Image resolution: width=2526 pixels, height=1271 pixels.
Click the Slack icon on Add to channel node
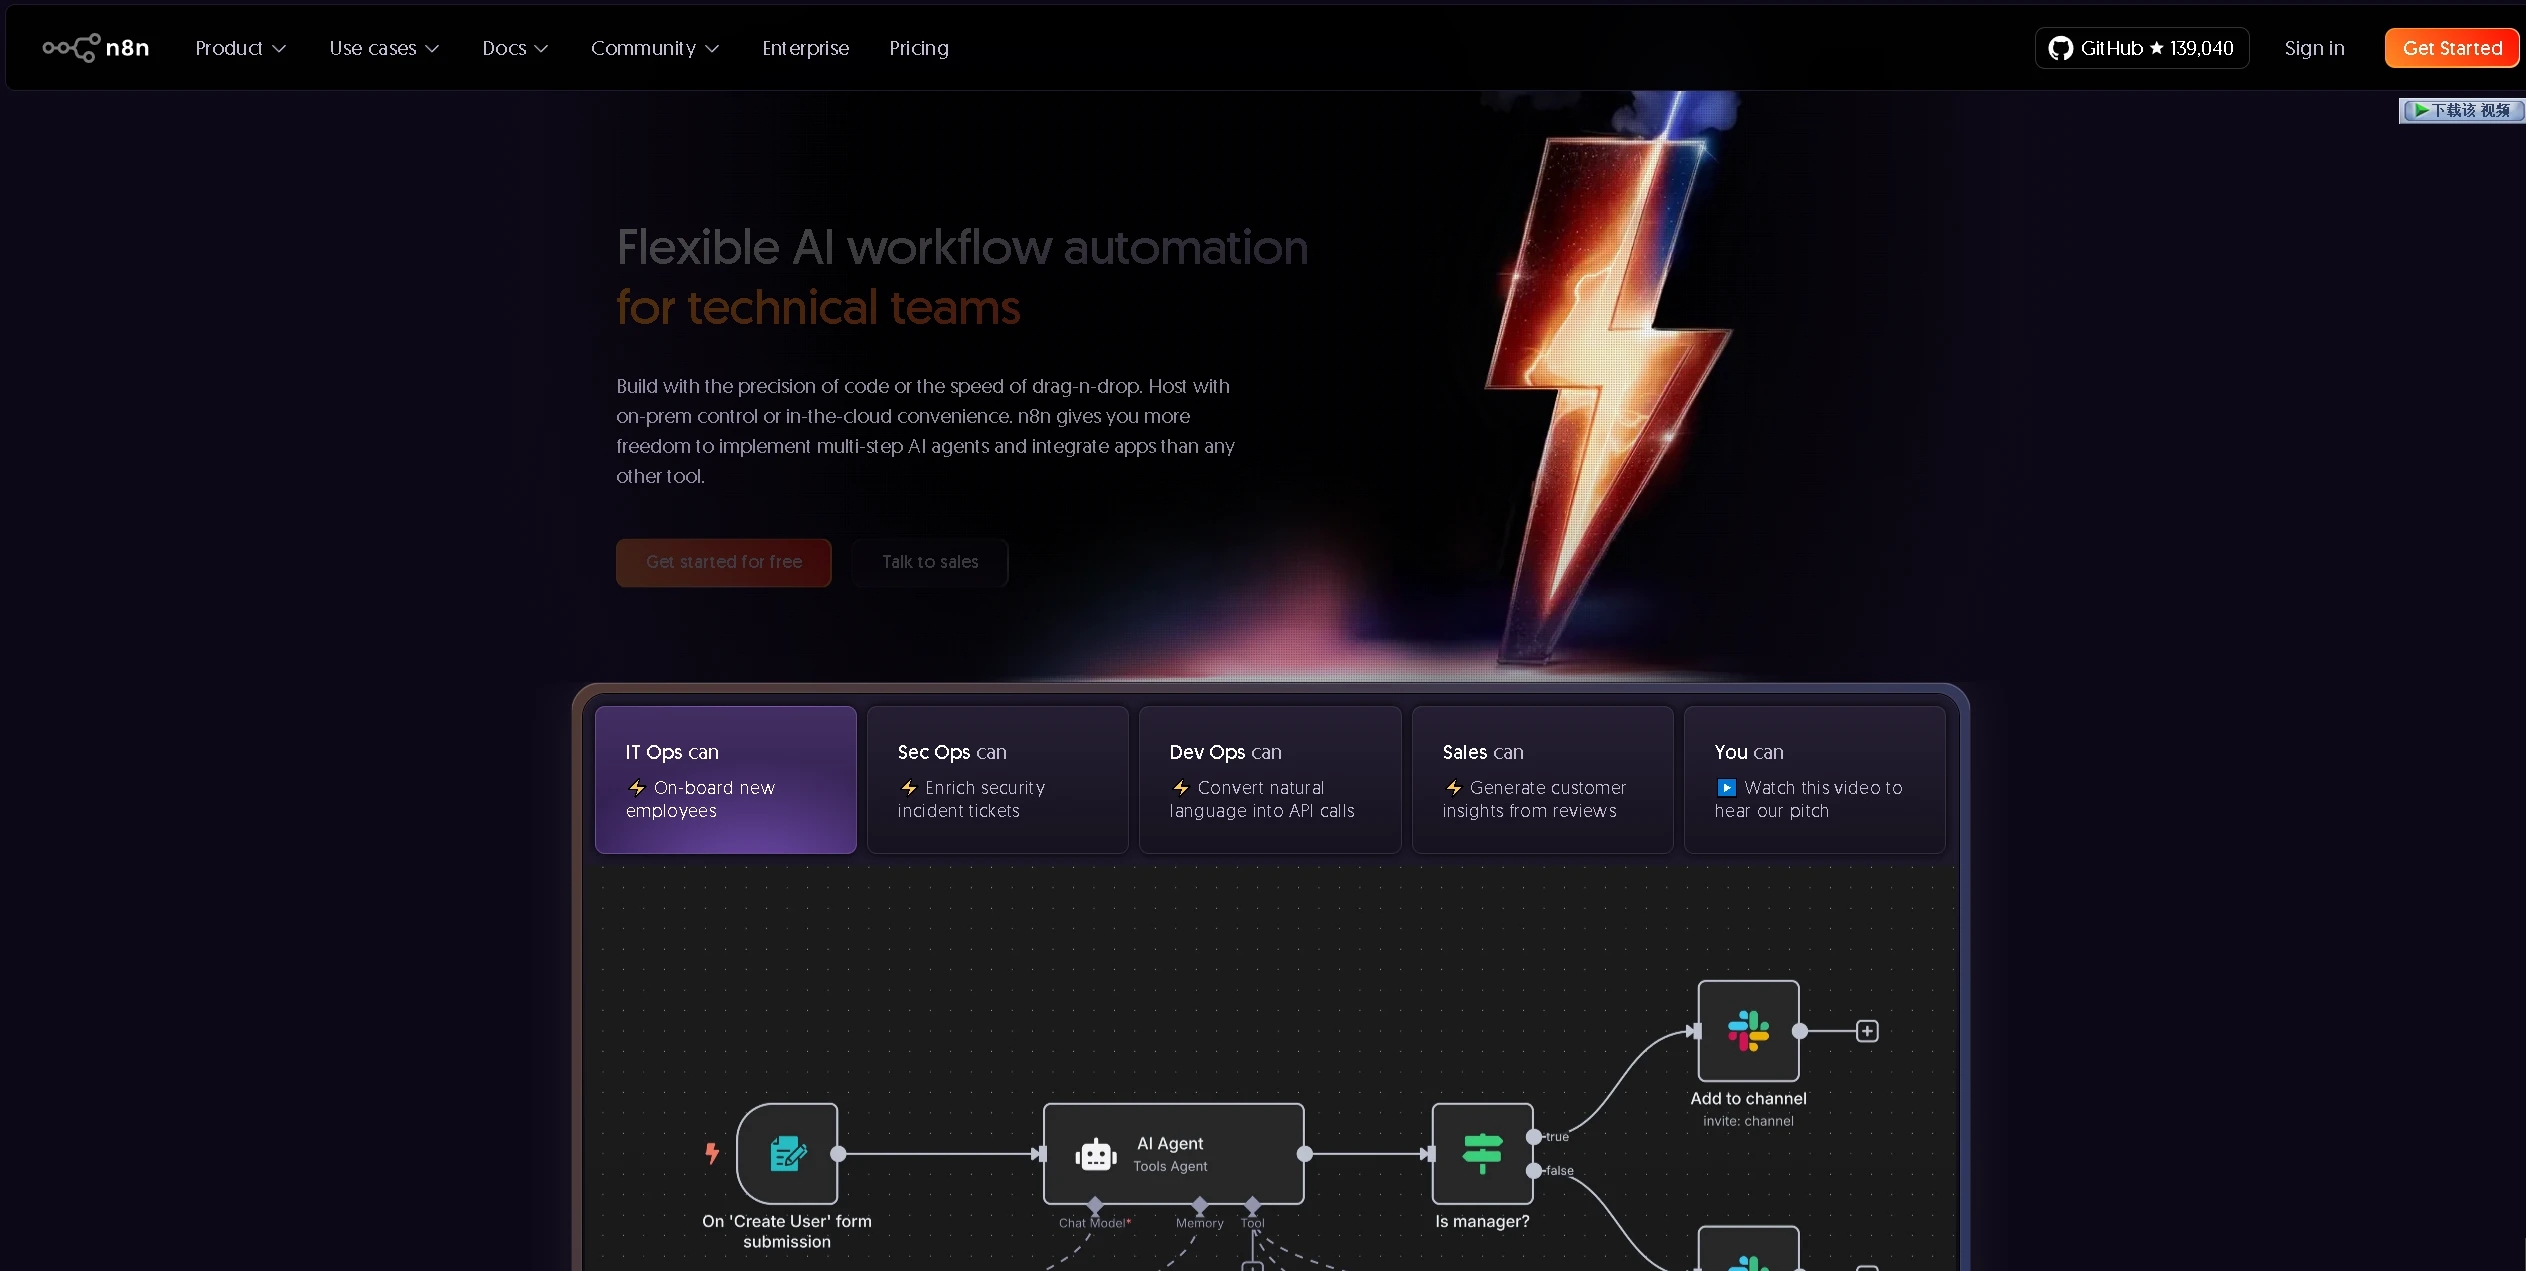(1748, 1030)
